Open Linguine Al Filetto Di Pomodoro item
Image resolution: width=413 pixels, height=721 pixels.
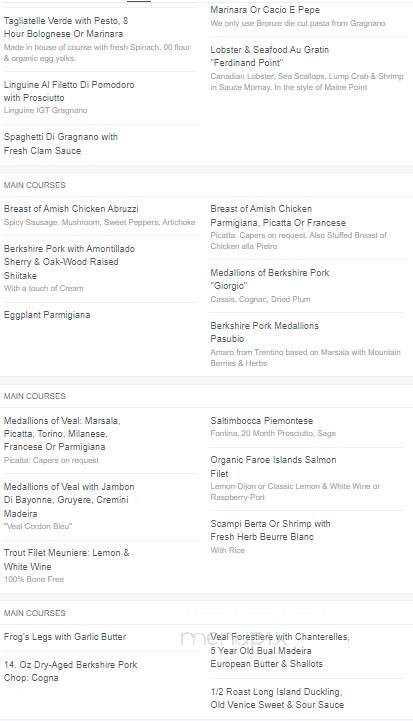pos(69,91)
